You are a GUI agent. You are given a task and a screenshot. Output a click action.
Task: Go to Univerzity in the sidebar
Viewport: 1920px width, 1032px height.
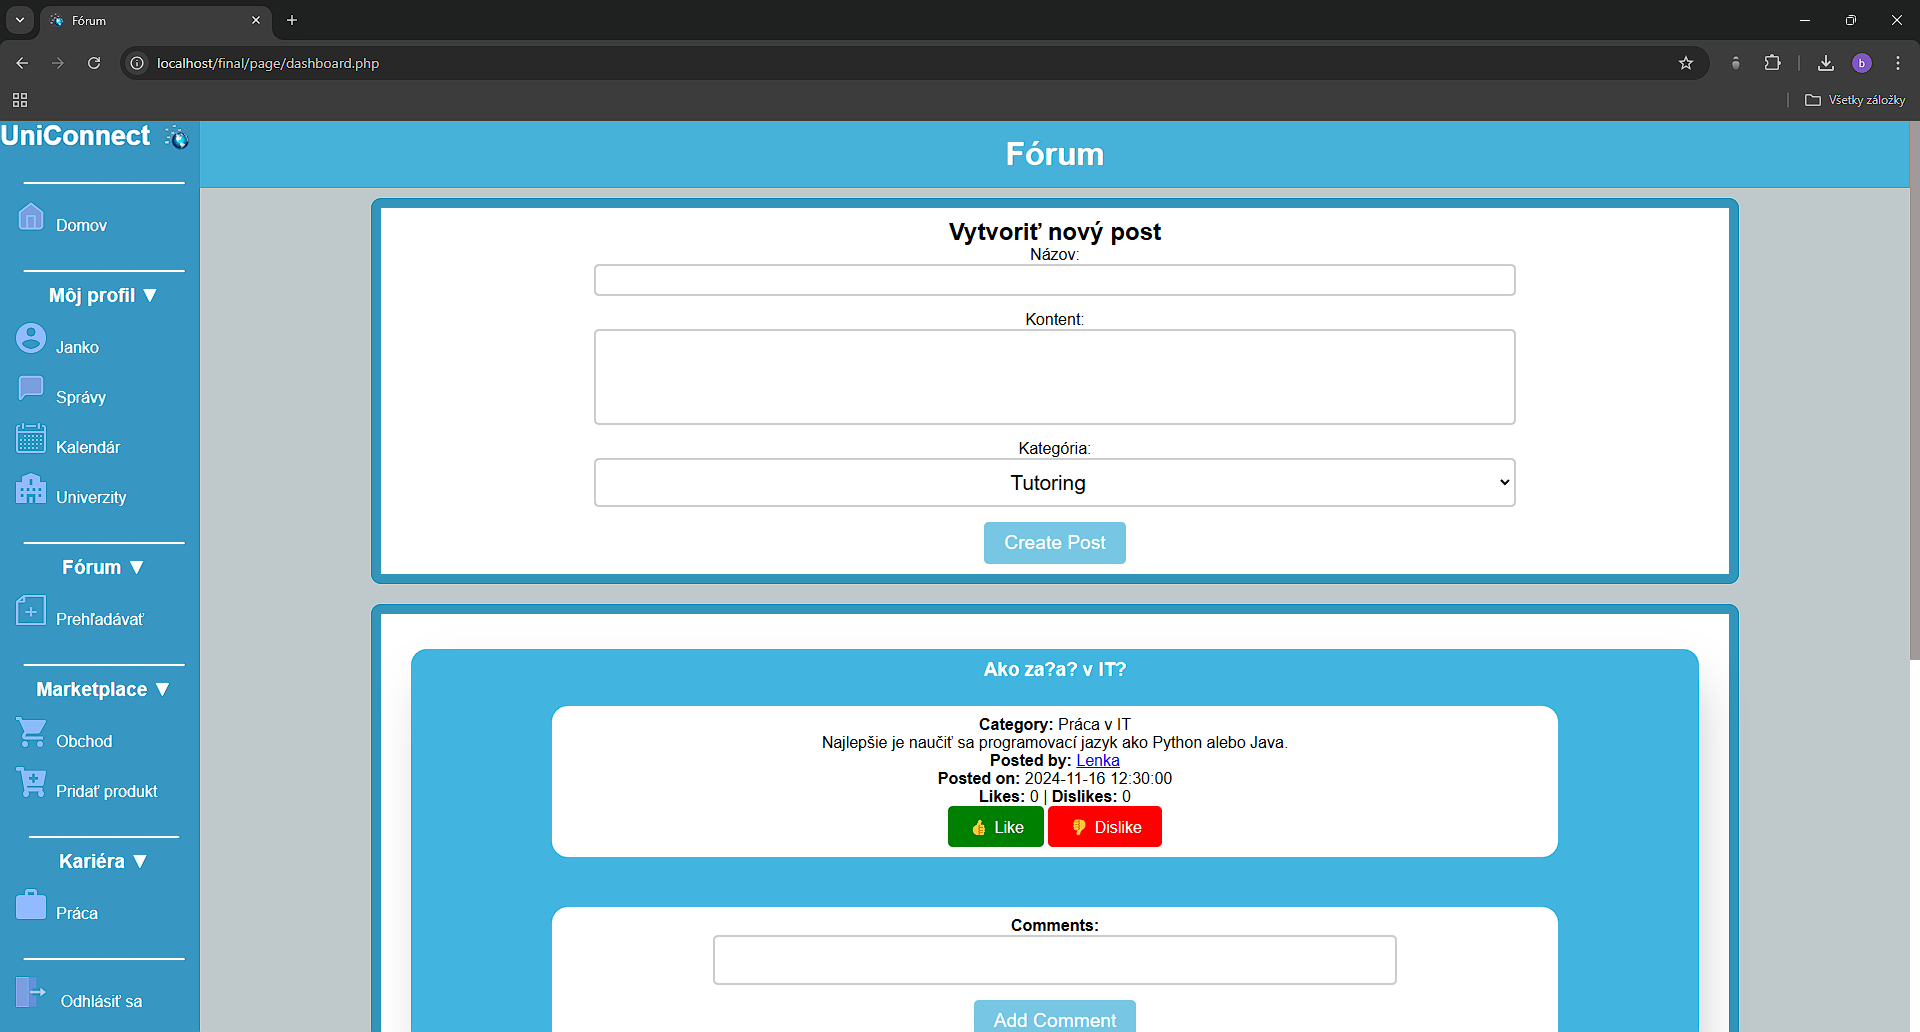coord(91,497)
